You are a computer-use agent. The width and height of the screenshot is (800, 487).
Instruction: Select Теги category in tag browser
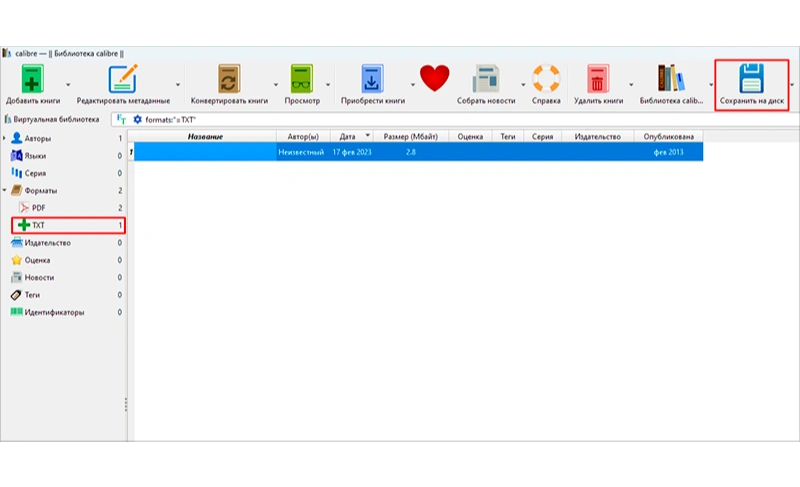pyautogui.click(x=32, y=295)
